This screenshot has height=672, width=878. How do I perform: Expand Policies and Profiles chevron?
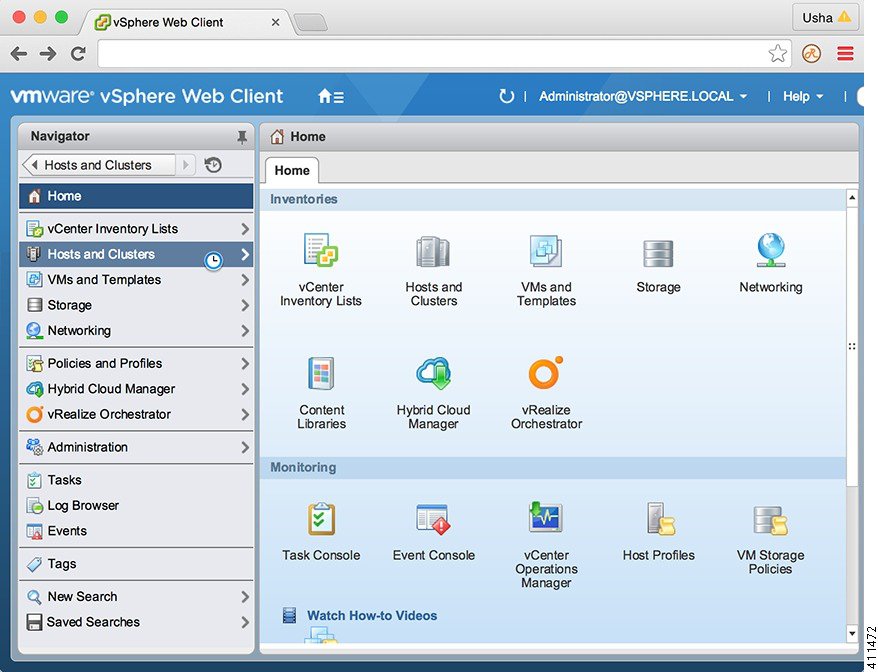(x=245, y=363)
